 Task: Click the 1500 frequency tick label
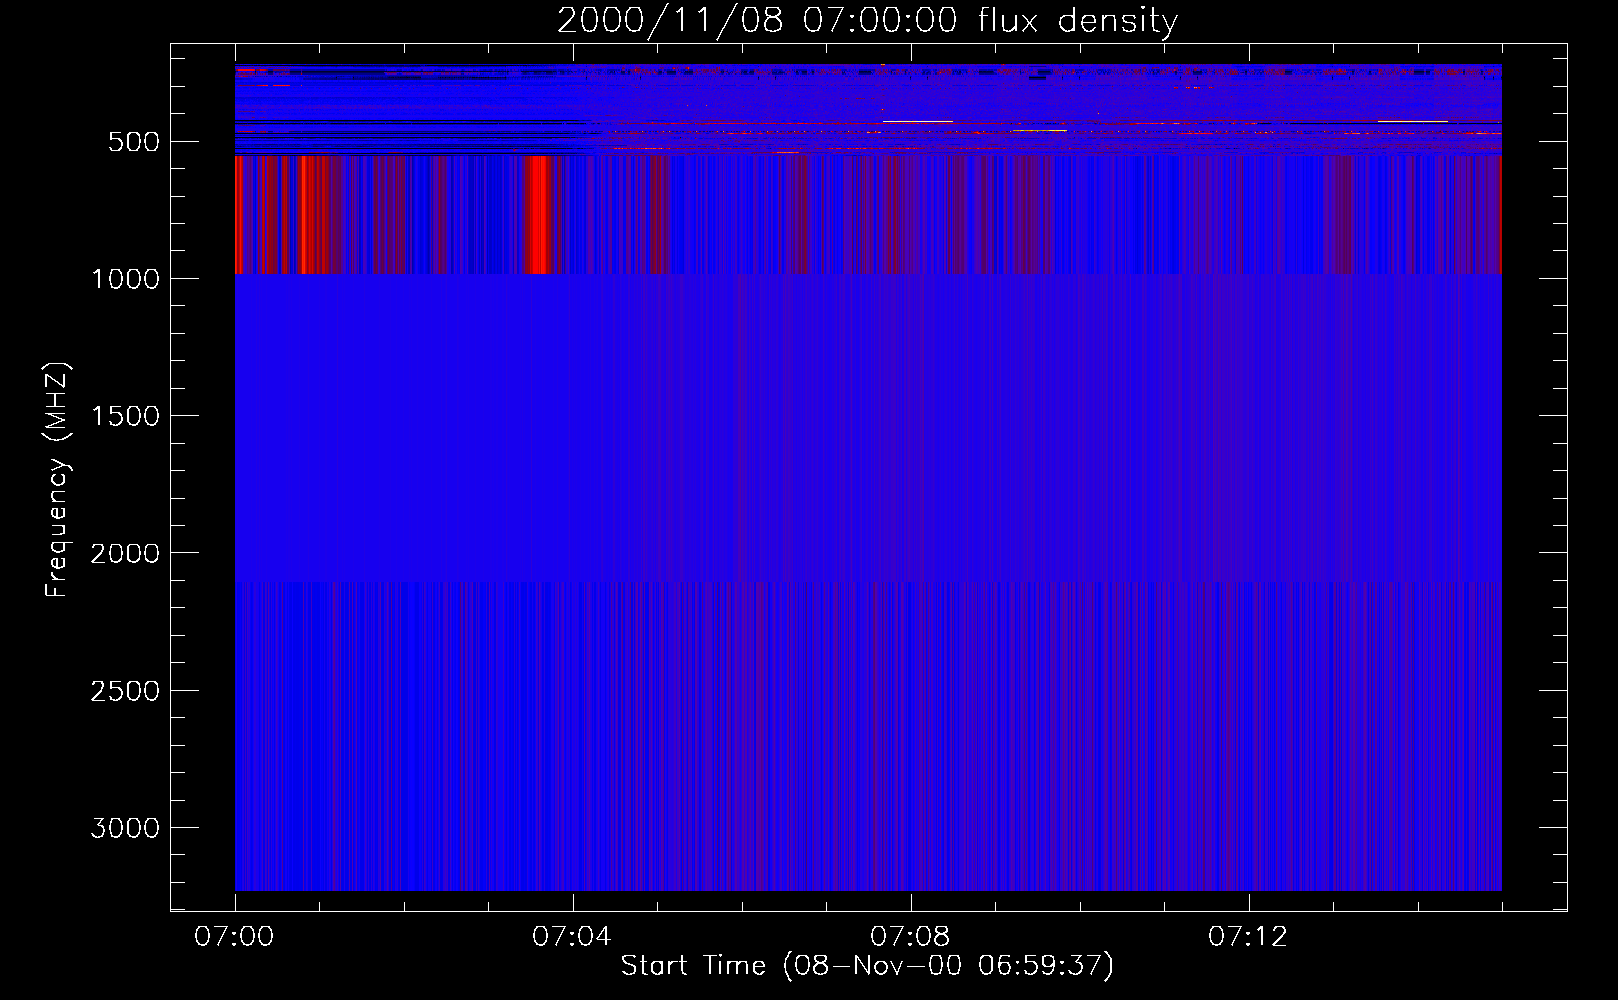pyautogui.click(x=125, y=416)
